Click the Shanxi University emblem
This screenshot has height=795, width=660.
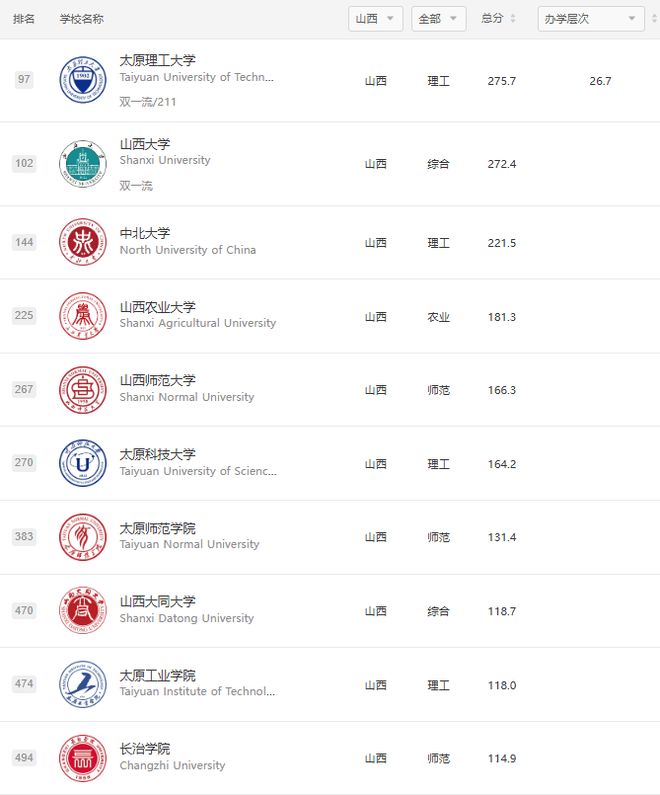(83, 164)
